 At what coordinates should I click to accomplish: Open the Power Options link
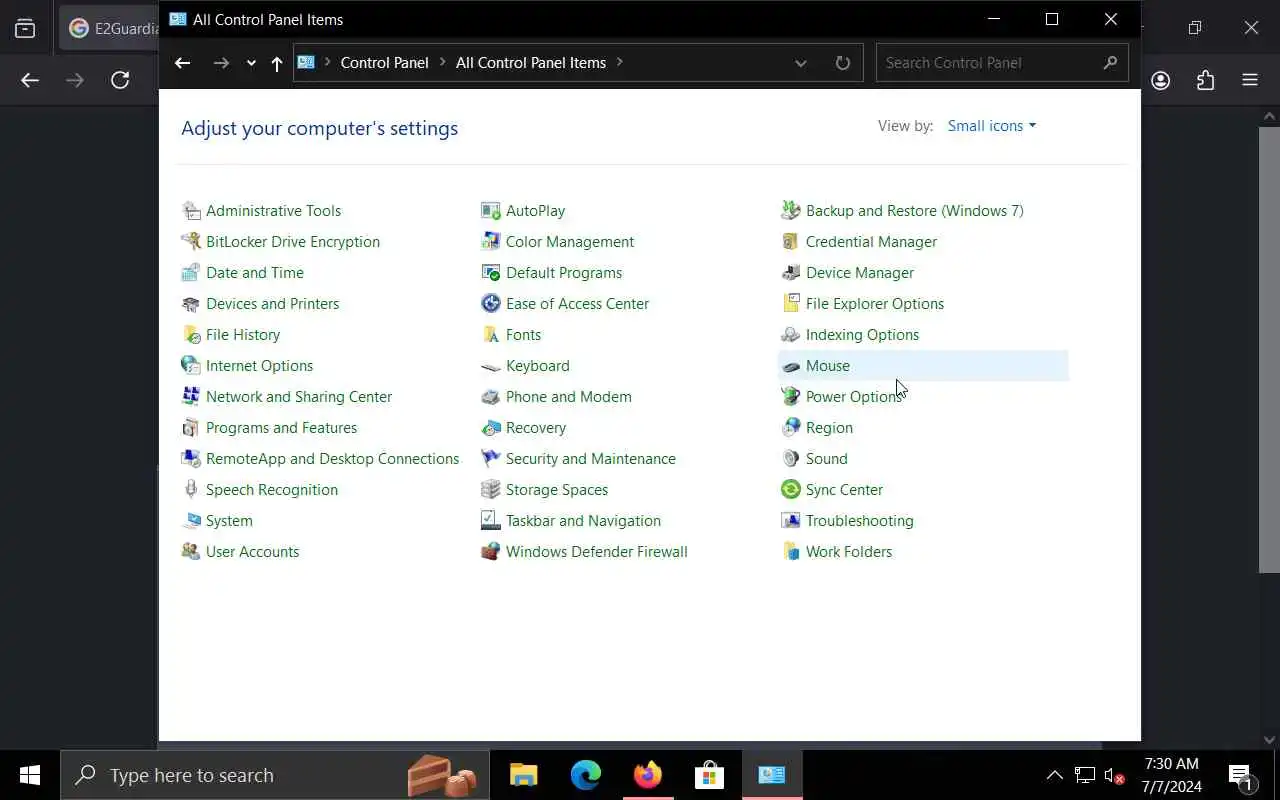pos(854,397)
